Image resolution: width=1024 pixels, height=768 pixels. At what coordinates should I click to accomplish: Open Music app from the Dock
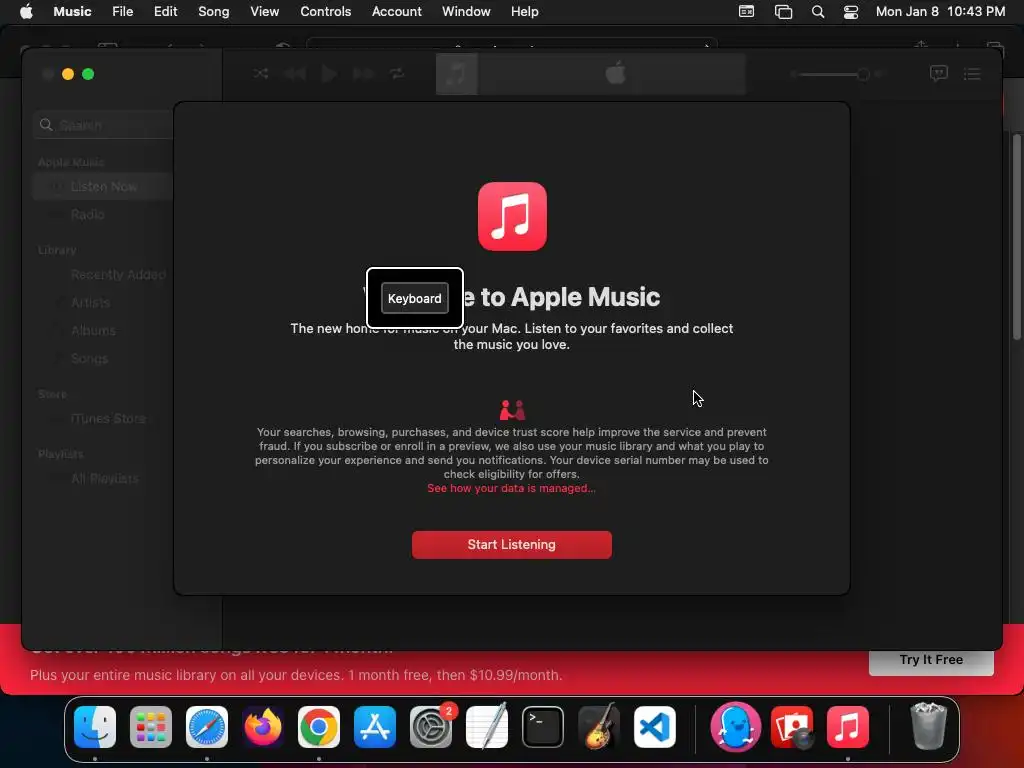[848, 727]
